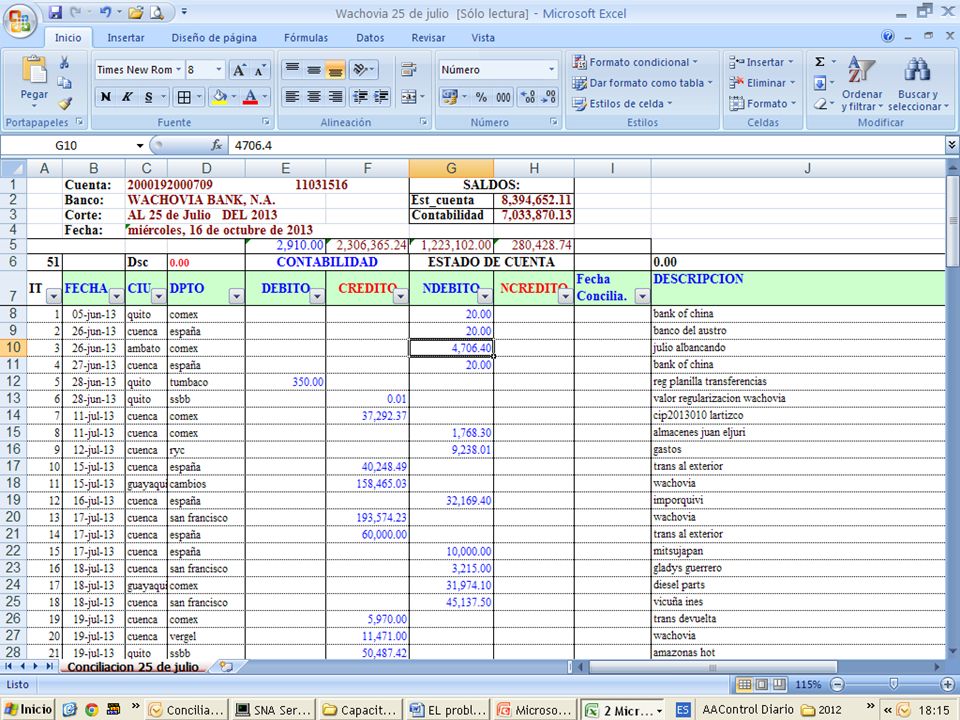This screenshot has height=720, width=960.
Task: Adjust the zoom slider handle
Action: tap(893, 684)
